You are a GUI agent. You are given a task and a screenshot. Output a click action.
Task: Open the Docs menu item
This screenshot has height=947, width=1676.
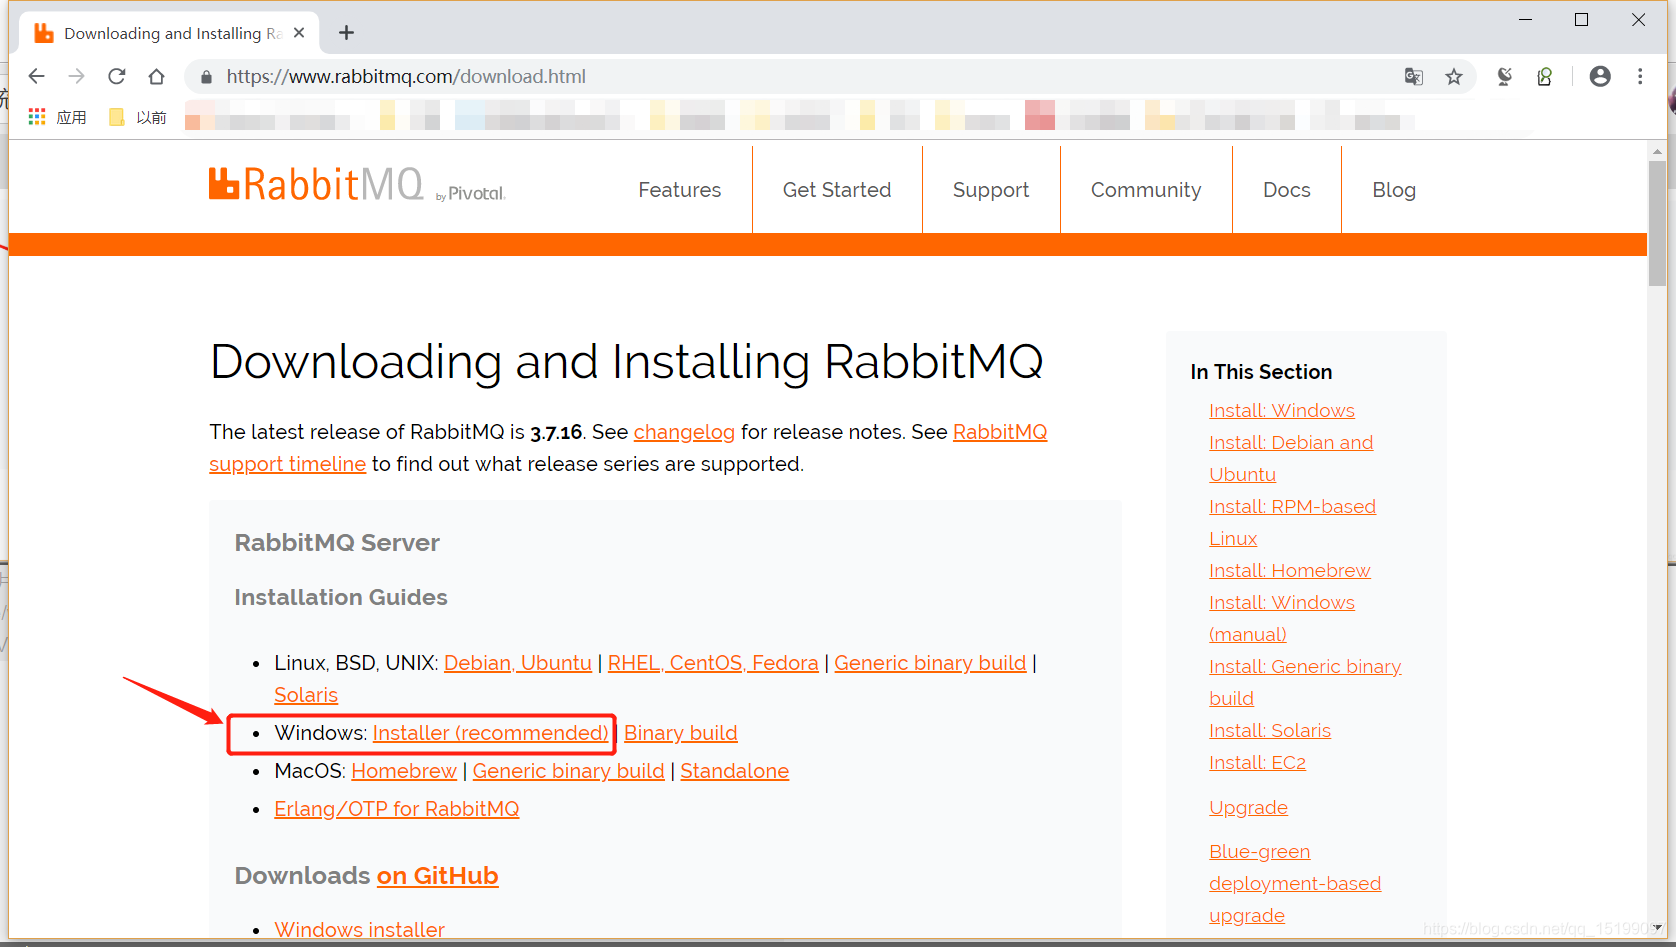coord(1287,190)
